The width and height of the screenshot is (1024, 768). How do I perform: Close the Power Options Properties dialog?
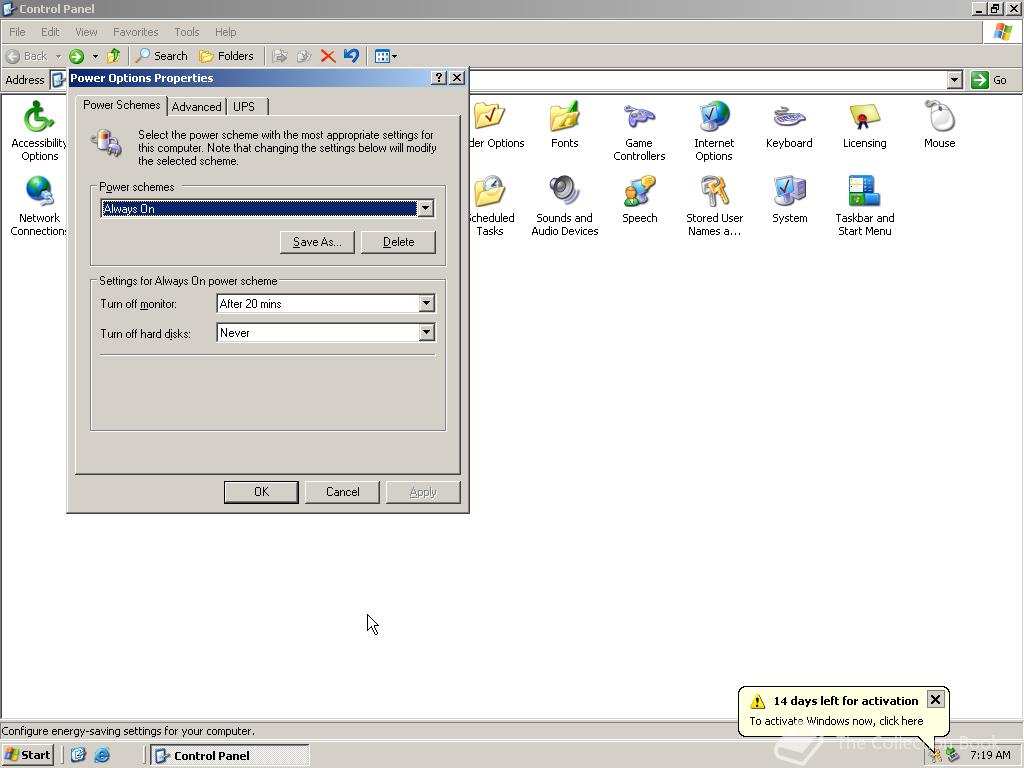(x=457, y=78)
